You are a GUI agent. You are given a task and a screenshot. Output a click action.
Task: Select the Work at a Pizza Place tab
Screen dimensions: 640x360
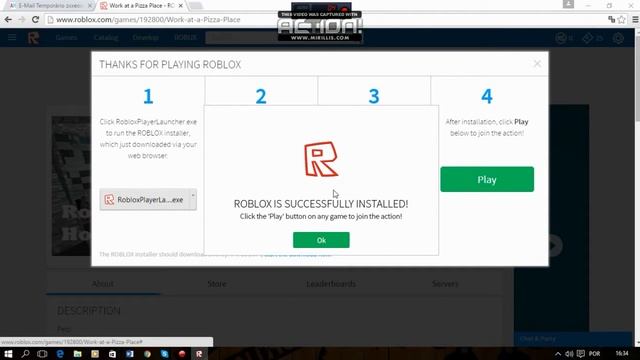pos(141,6)
